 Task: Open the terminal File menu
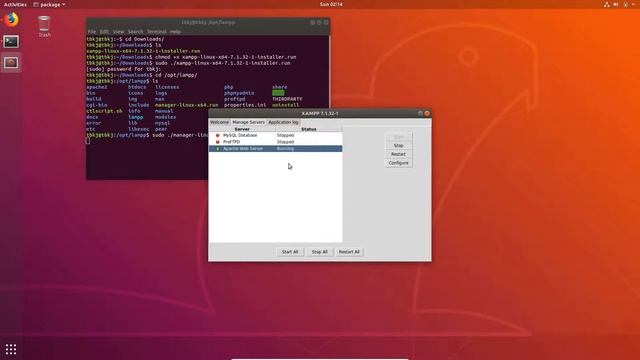92,31
